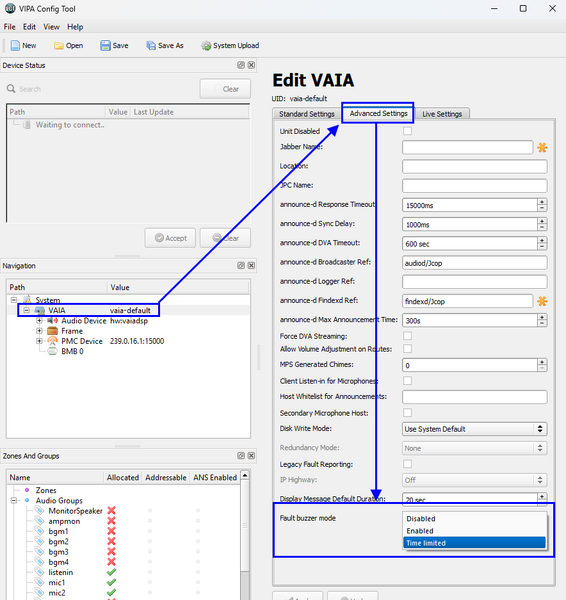Click the orange asterisk beside Findexd Ref
Viewport: 566px width, 600px height.
pos(542,301)
